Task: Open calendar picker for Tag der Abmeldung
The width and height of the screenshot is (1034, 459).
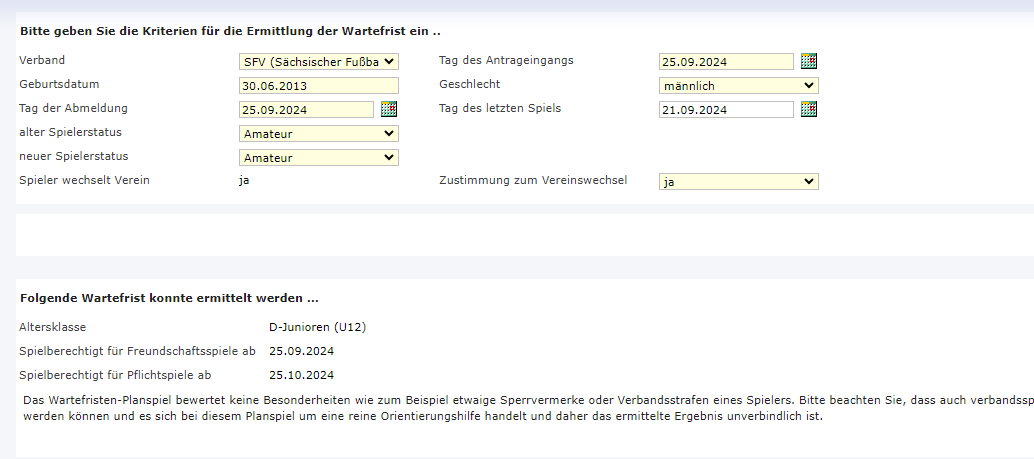Action: (389, 109)
